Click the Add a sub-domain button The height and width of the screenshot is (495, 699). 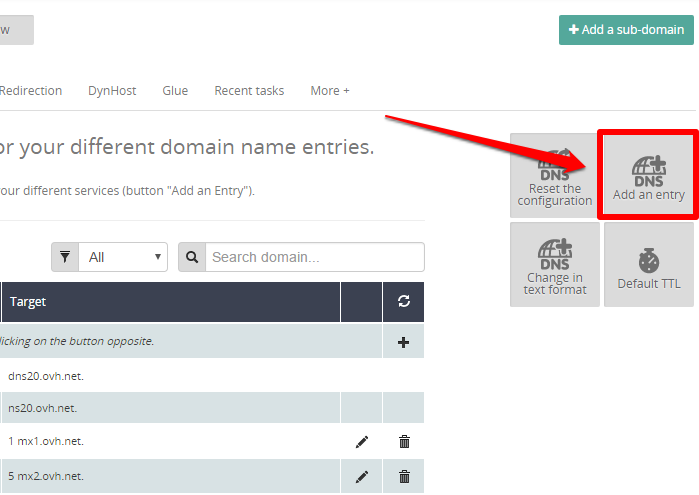coord(626,30)
